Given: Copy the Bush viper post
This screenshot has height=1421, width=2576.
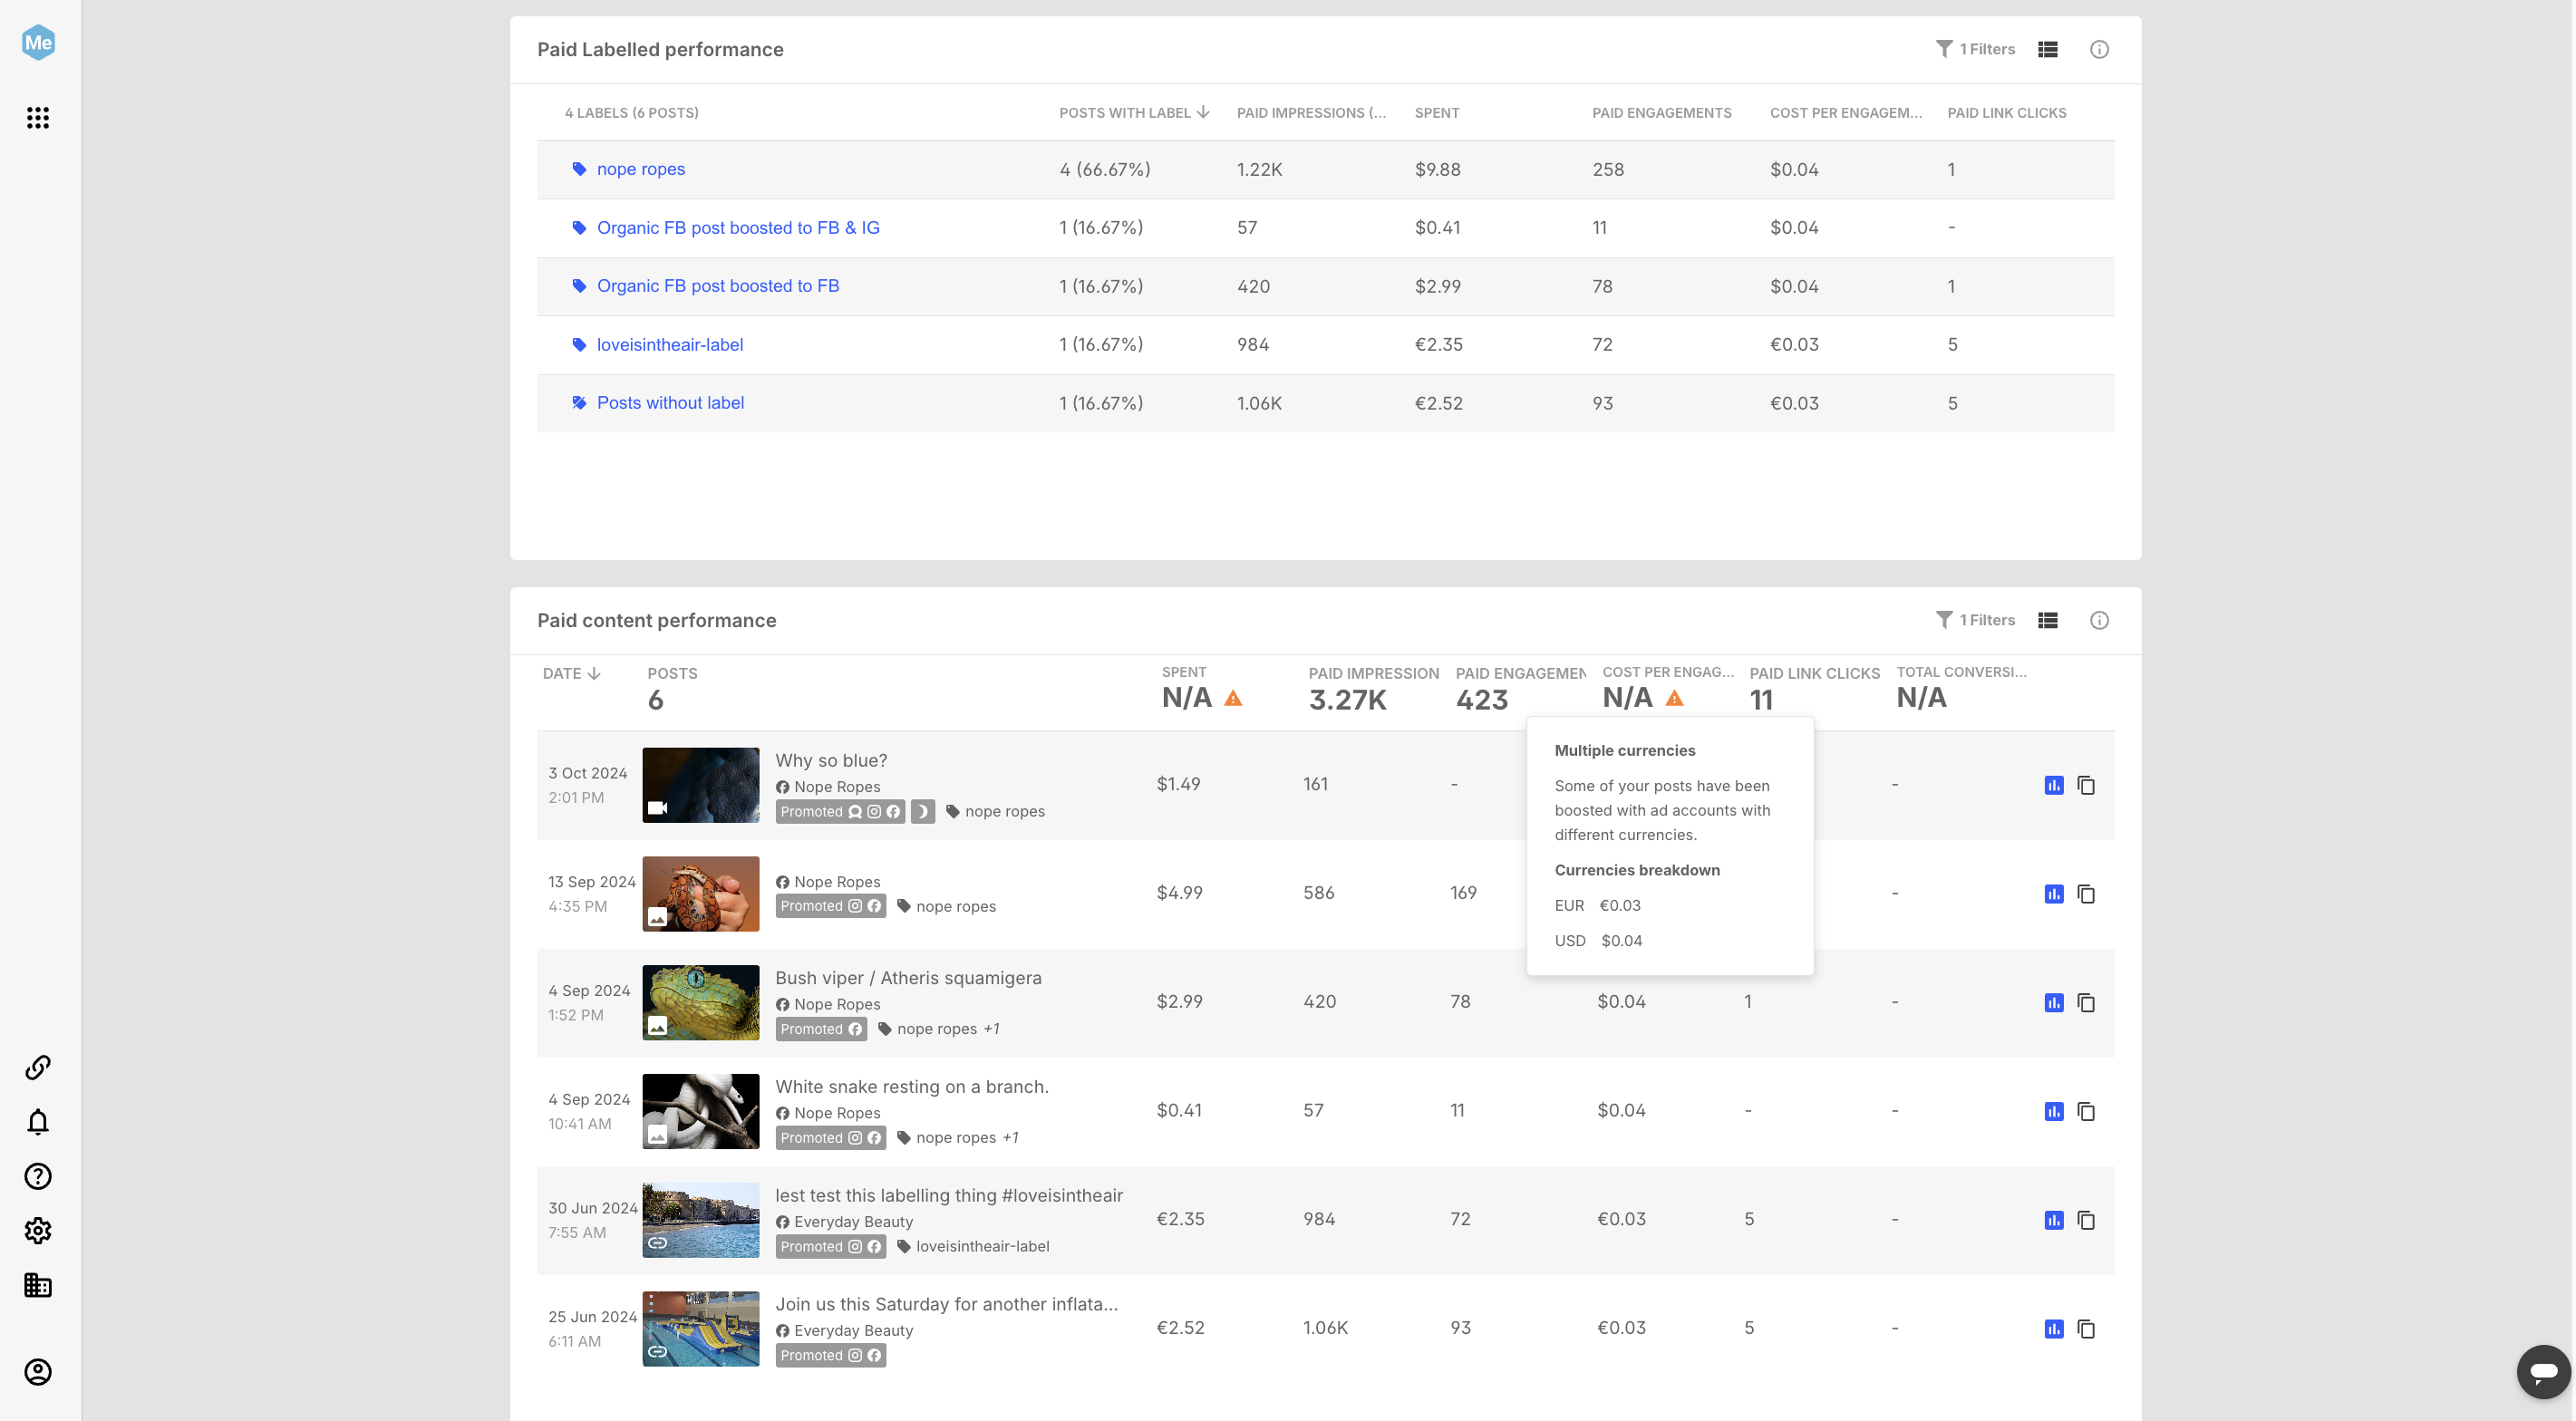Looking at the screenshot, I should click(2086, 1003).
